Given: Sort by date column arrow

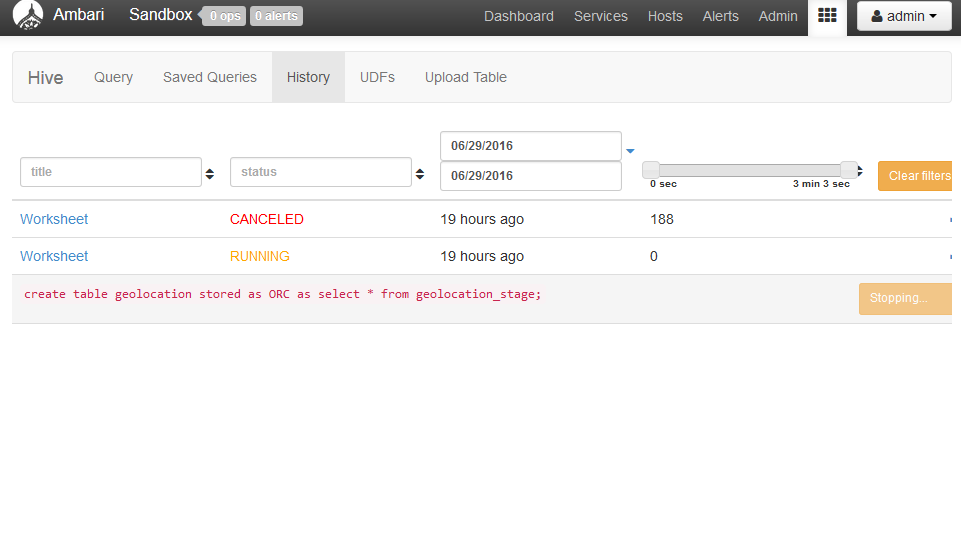Looking at the screenshot, I should point(630,151).
